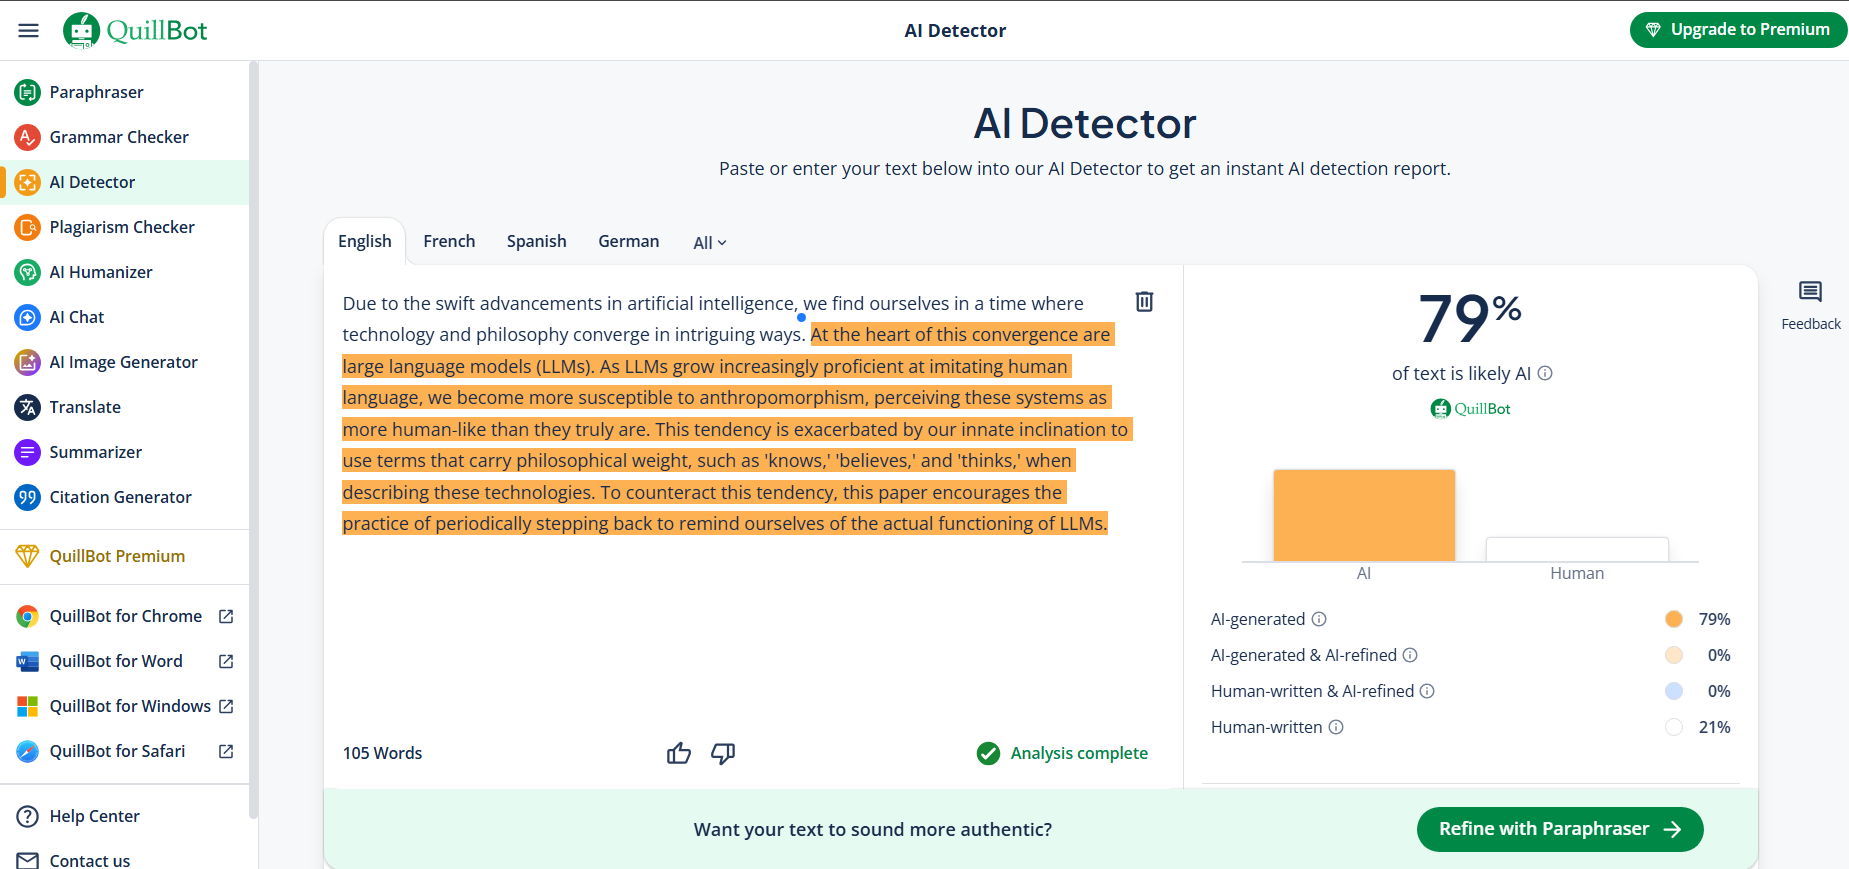
Task: Expand the All languages dropdown
Action: pos(710,242)
